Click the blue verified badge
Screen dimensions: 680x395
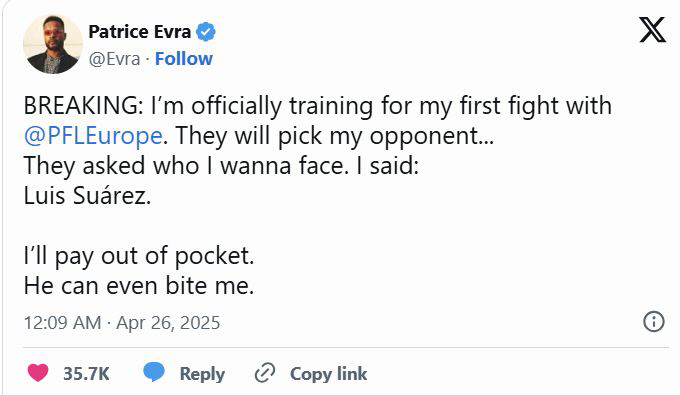coord(206,32)
